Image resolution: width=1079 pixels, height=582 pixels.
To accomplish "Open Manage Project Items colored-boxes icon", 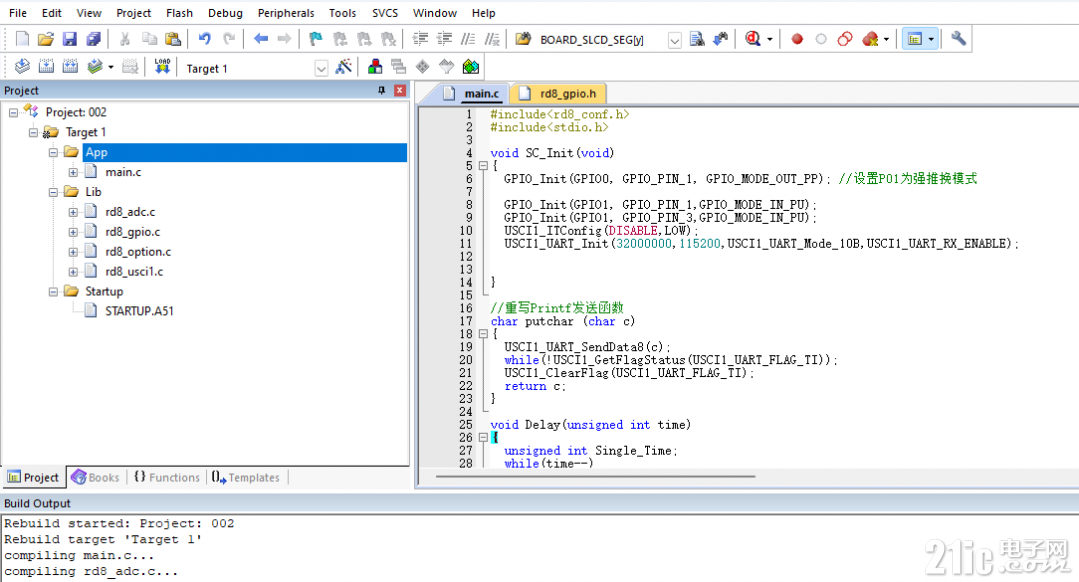I will [x=375, y=67].
